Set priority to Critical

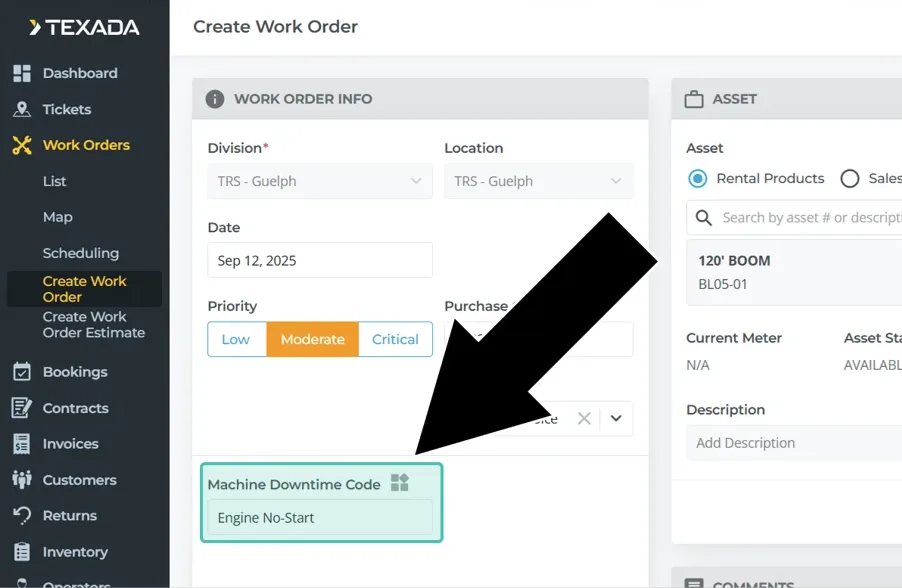[395, 339]
